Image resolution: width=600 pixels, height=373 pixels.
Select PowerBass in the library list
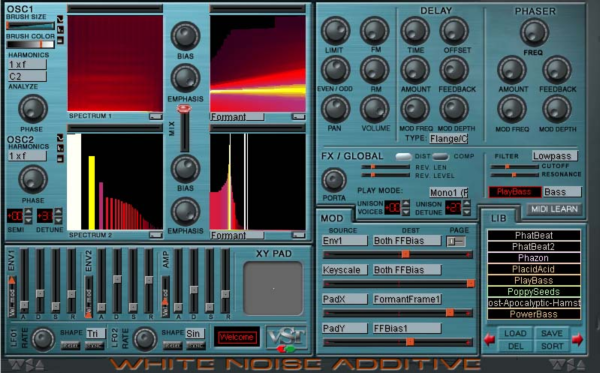[x=534, y=314]
